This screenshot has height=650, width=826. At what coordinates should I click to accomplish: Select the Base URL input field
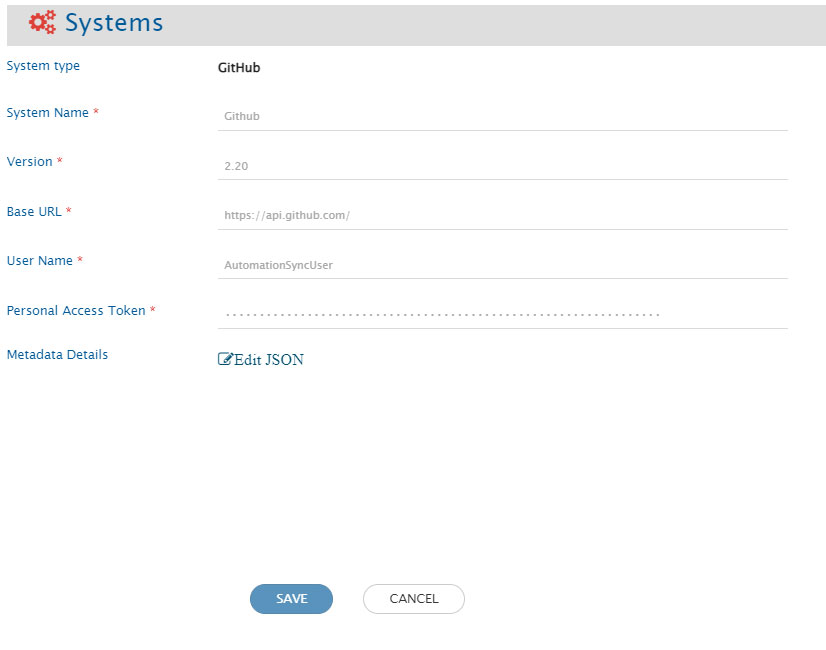pos(502,215)
